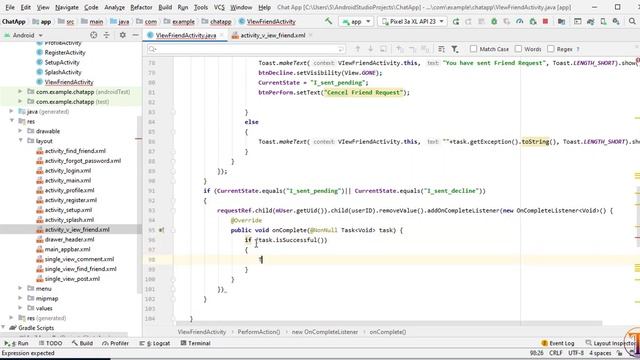The width and height of the screenshot is (640, 360).
Task: Open the Project Structure icon
Action: [561, 21]
